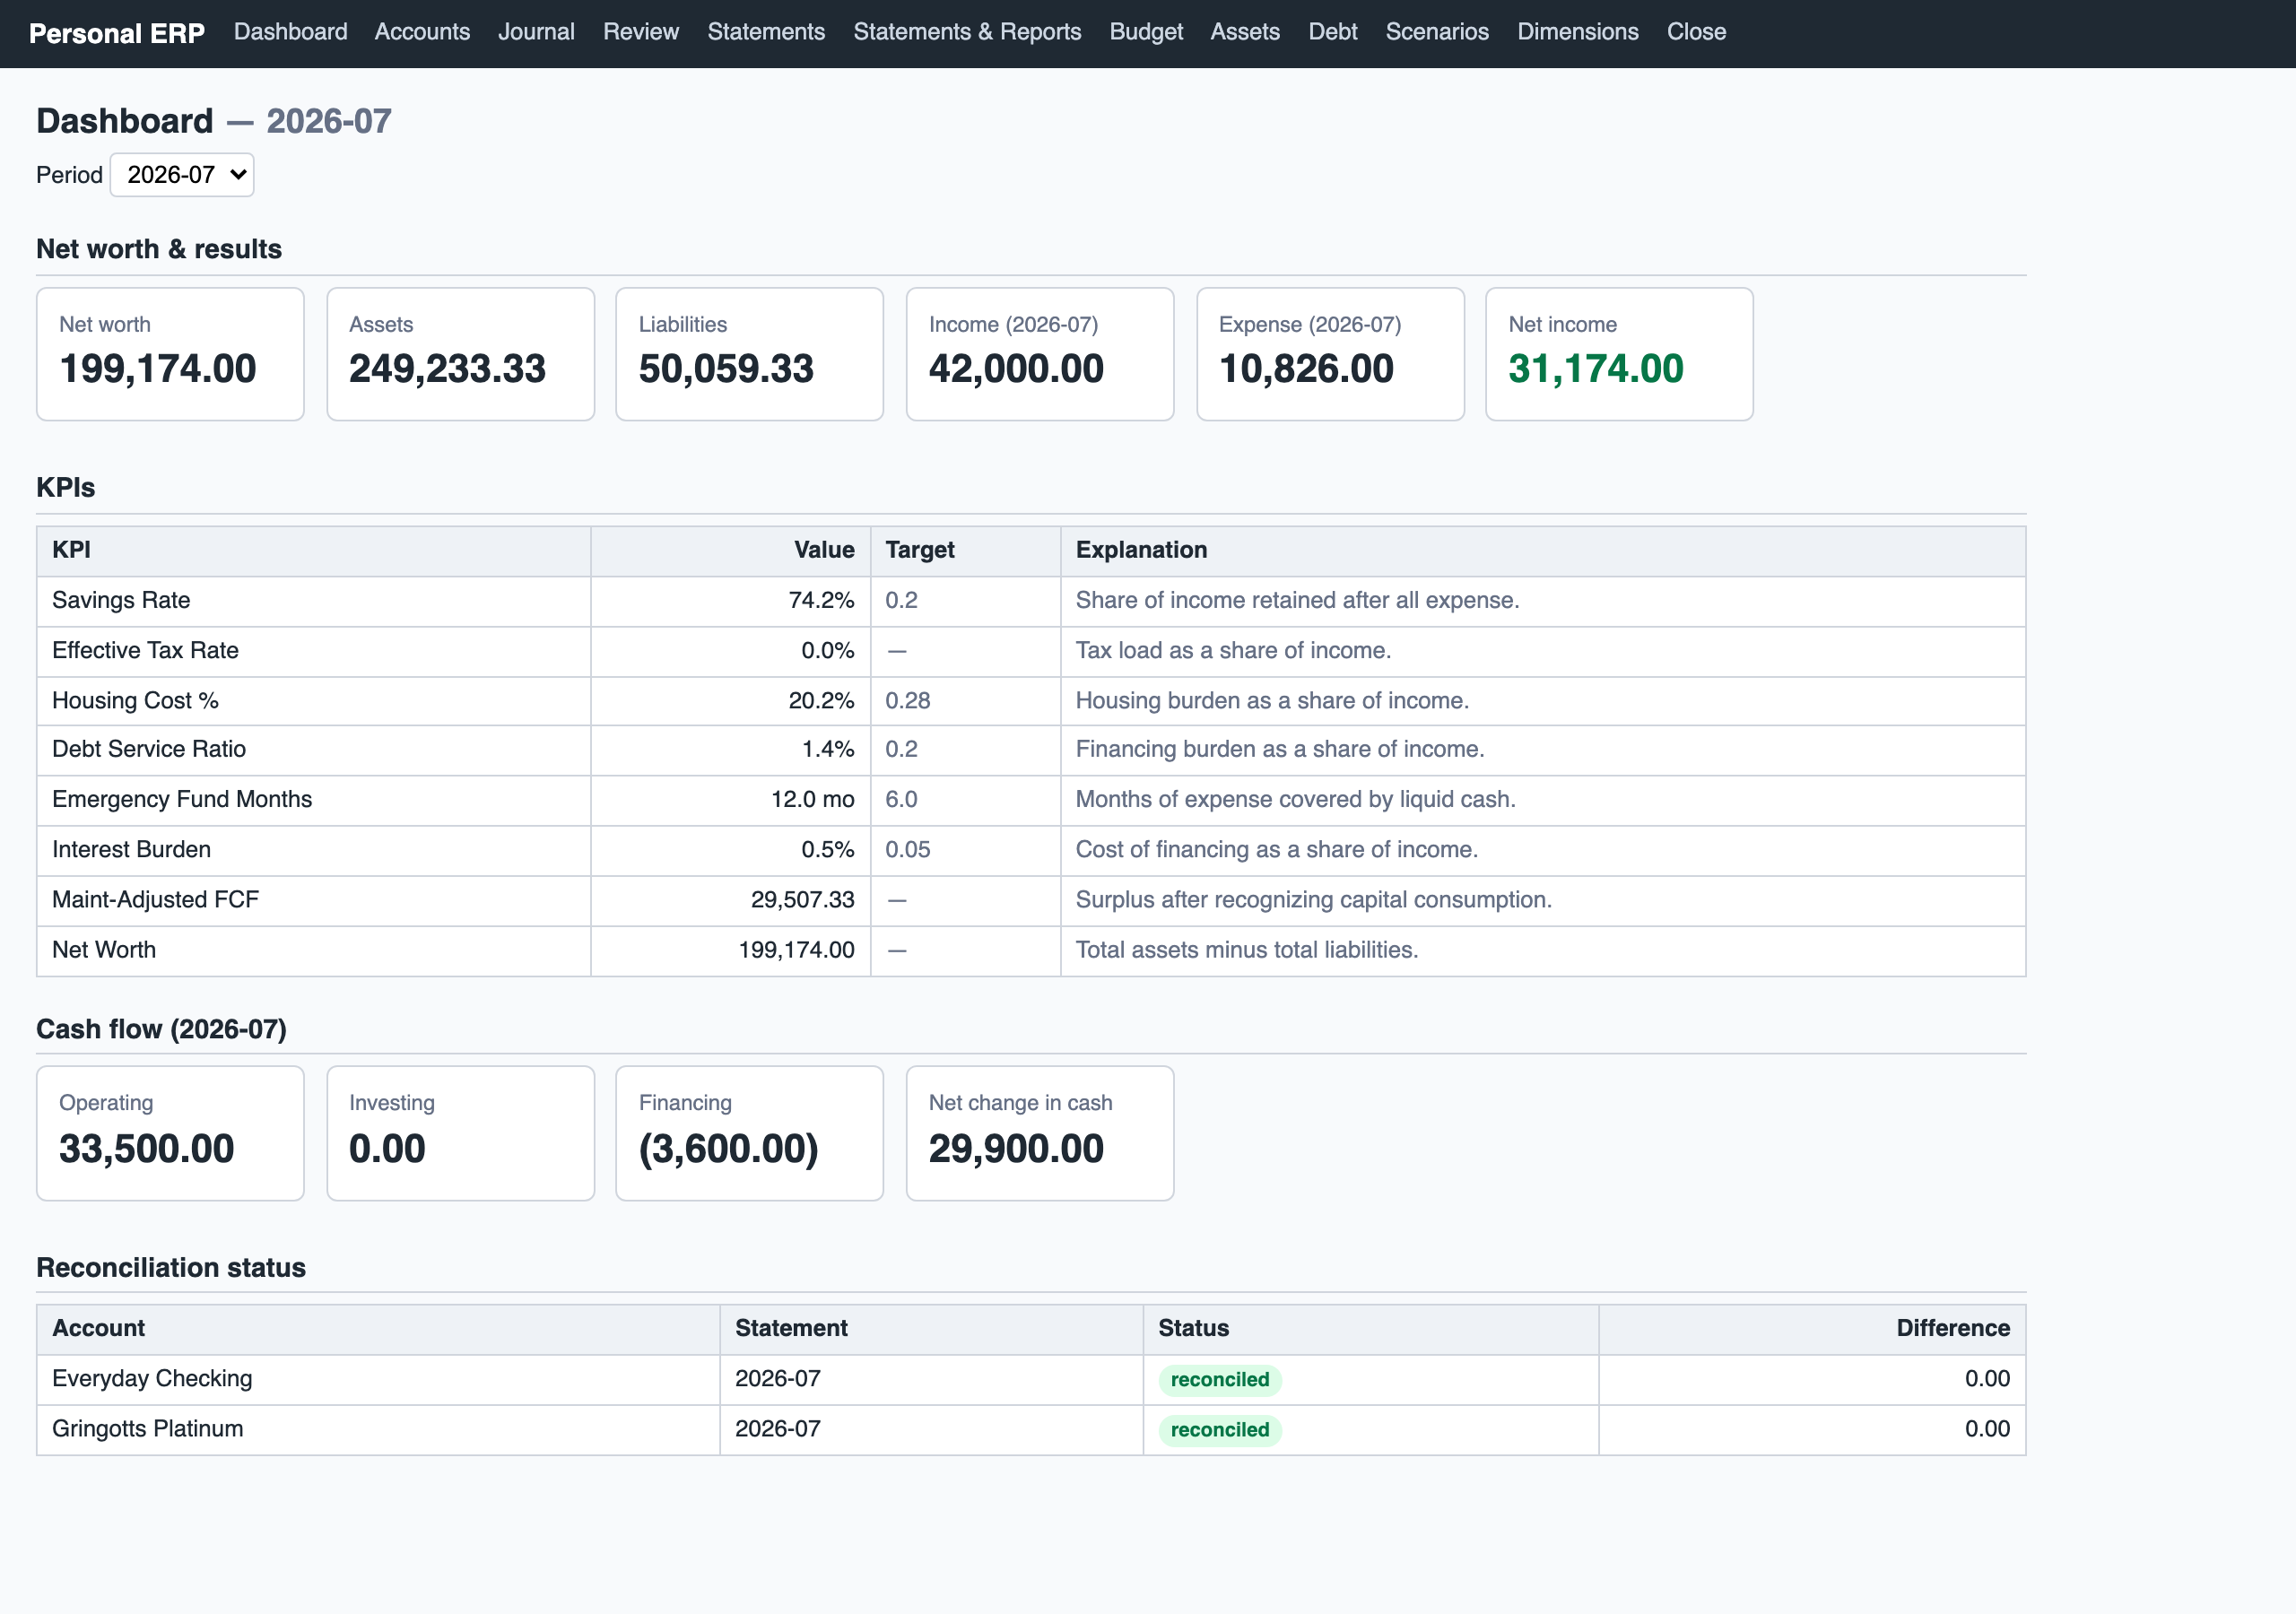Click the Income value 42,000.00
2296x1614 pixels.
point(1016,369)
